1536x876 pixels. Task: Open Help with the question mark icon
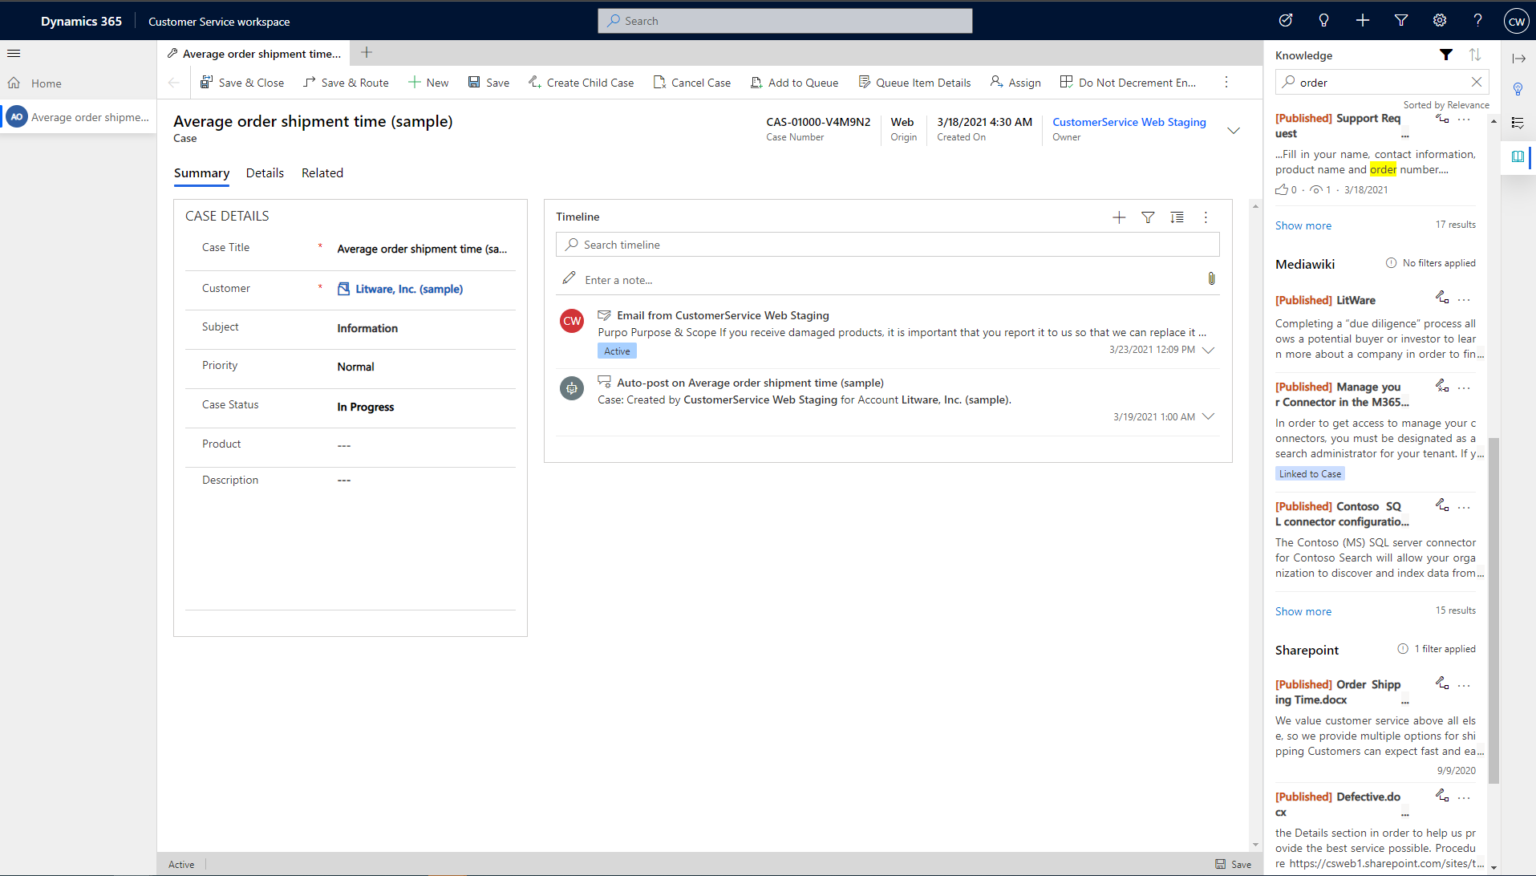pos(1477,20)
